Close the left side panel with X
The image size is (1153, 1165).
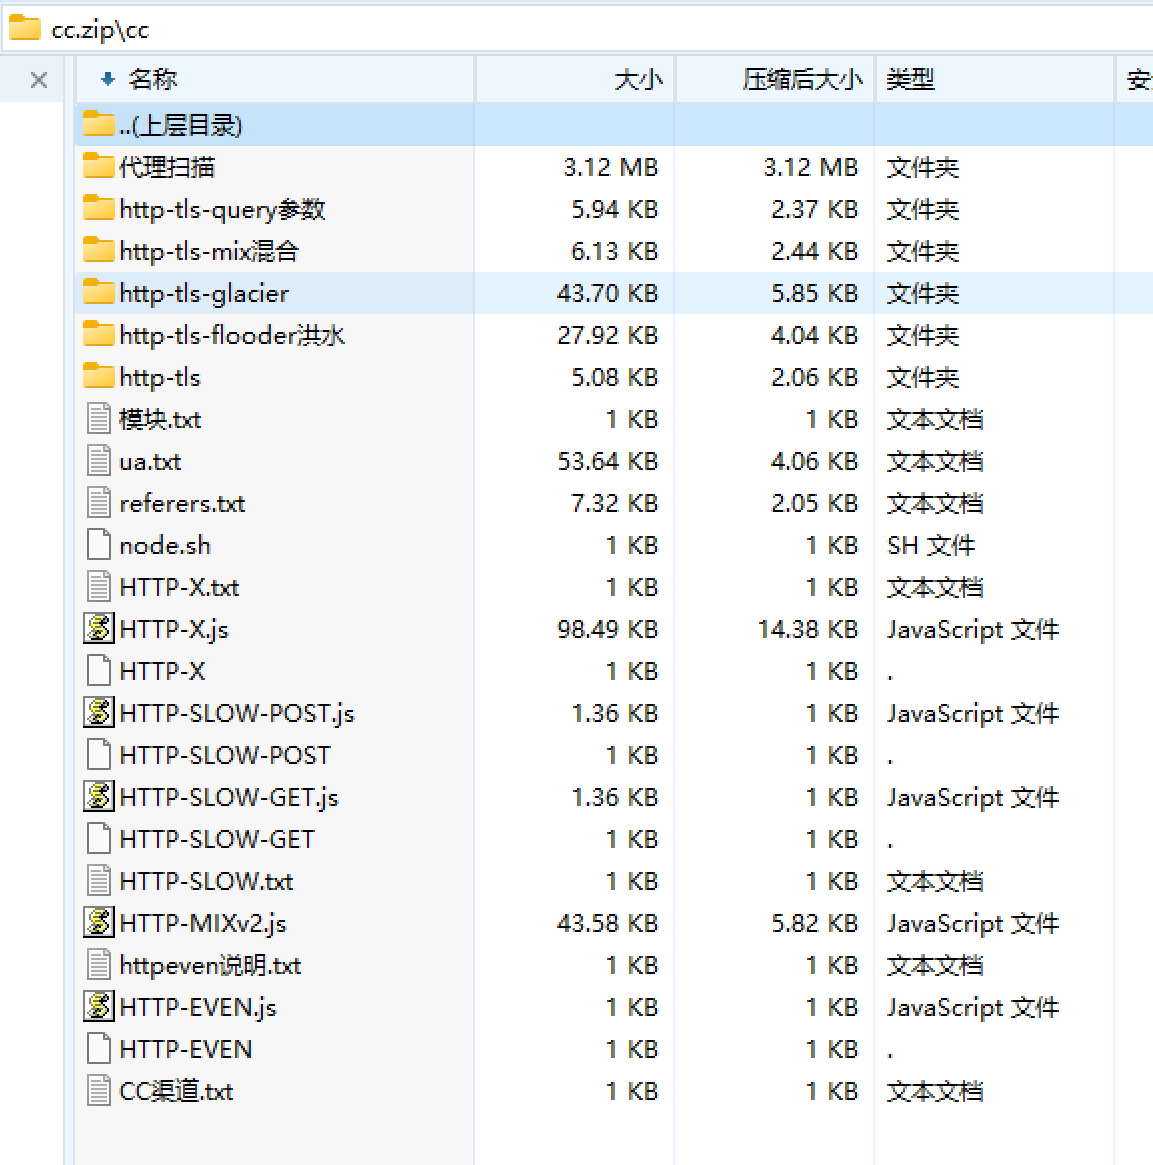click(x=39, y=80)
